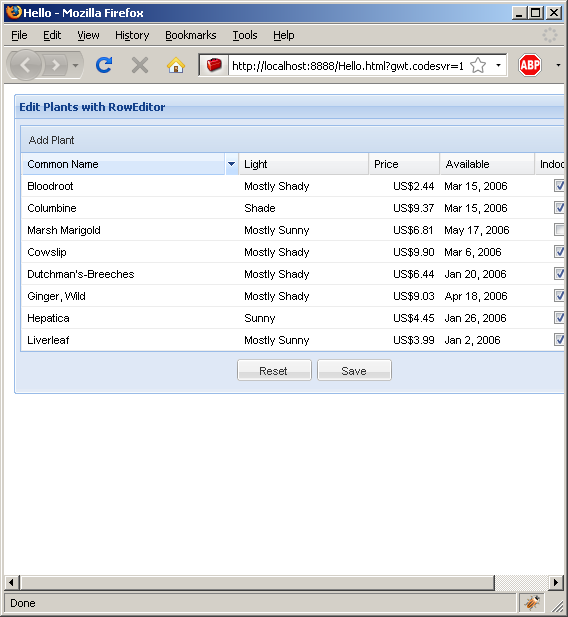Click the red toolbox site icon
This screenshot has height=617, width=568.
[x=214, y=65]
